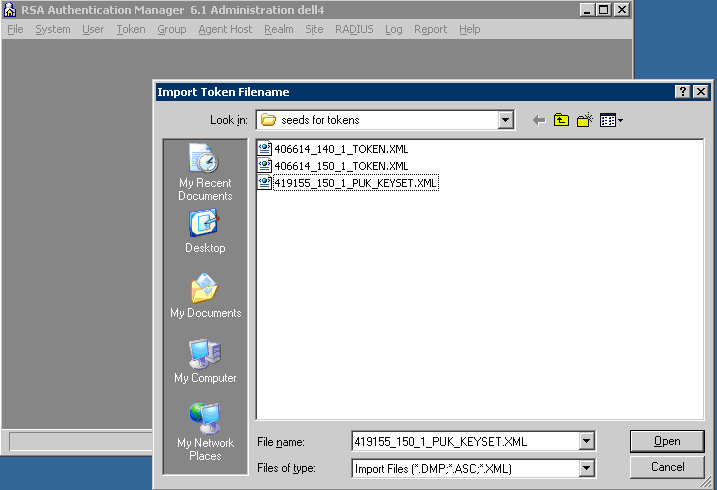Jump to Desktop in places bar

[205, 231]
